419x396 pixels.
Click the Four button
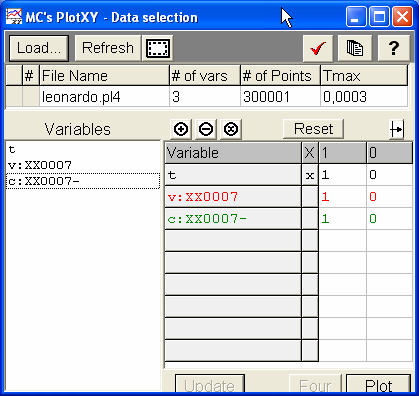click(315, 383)
